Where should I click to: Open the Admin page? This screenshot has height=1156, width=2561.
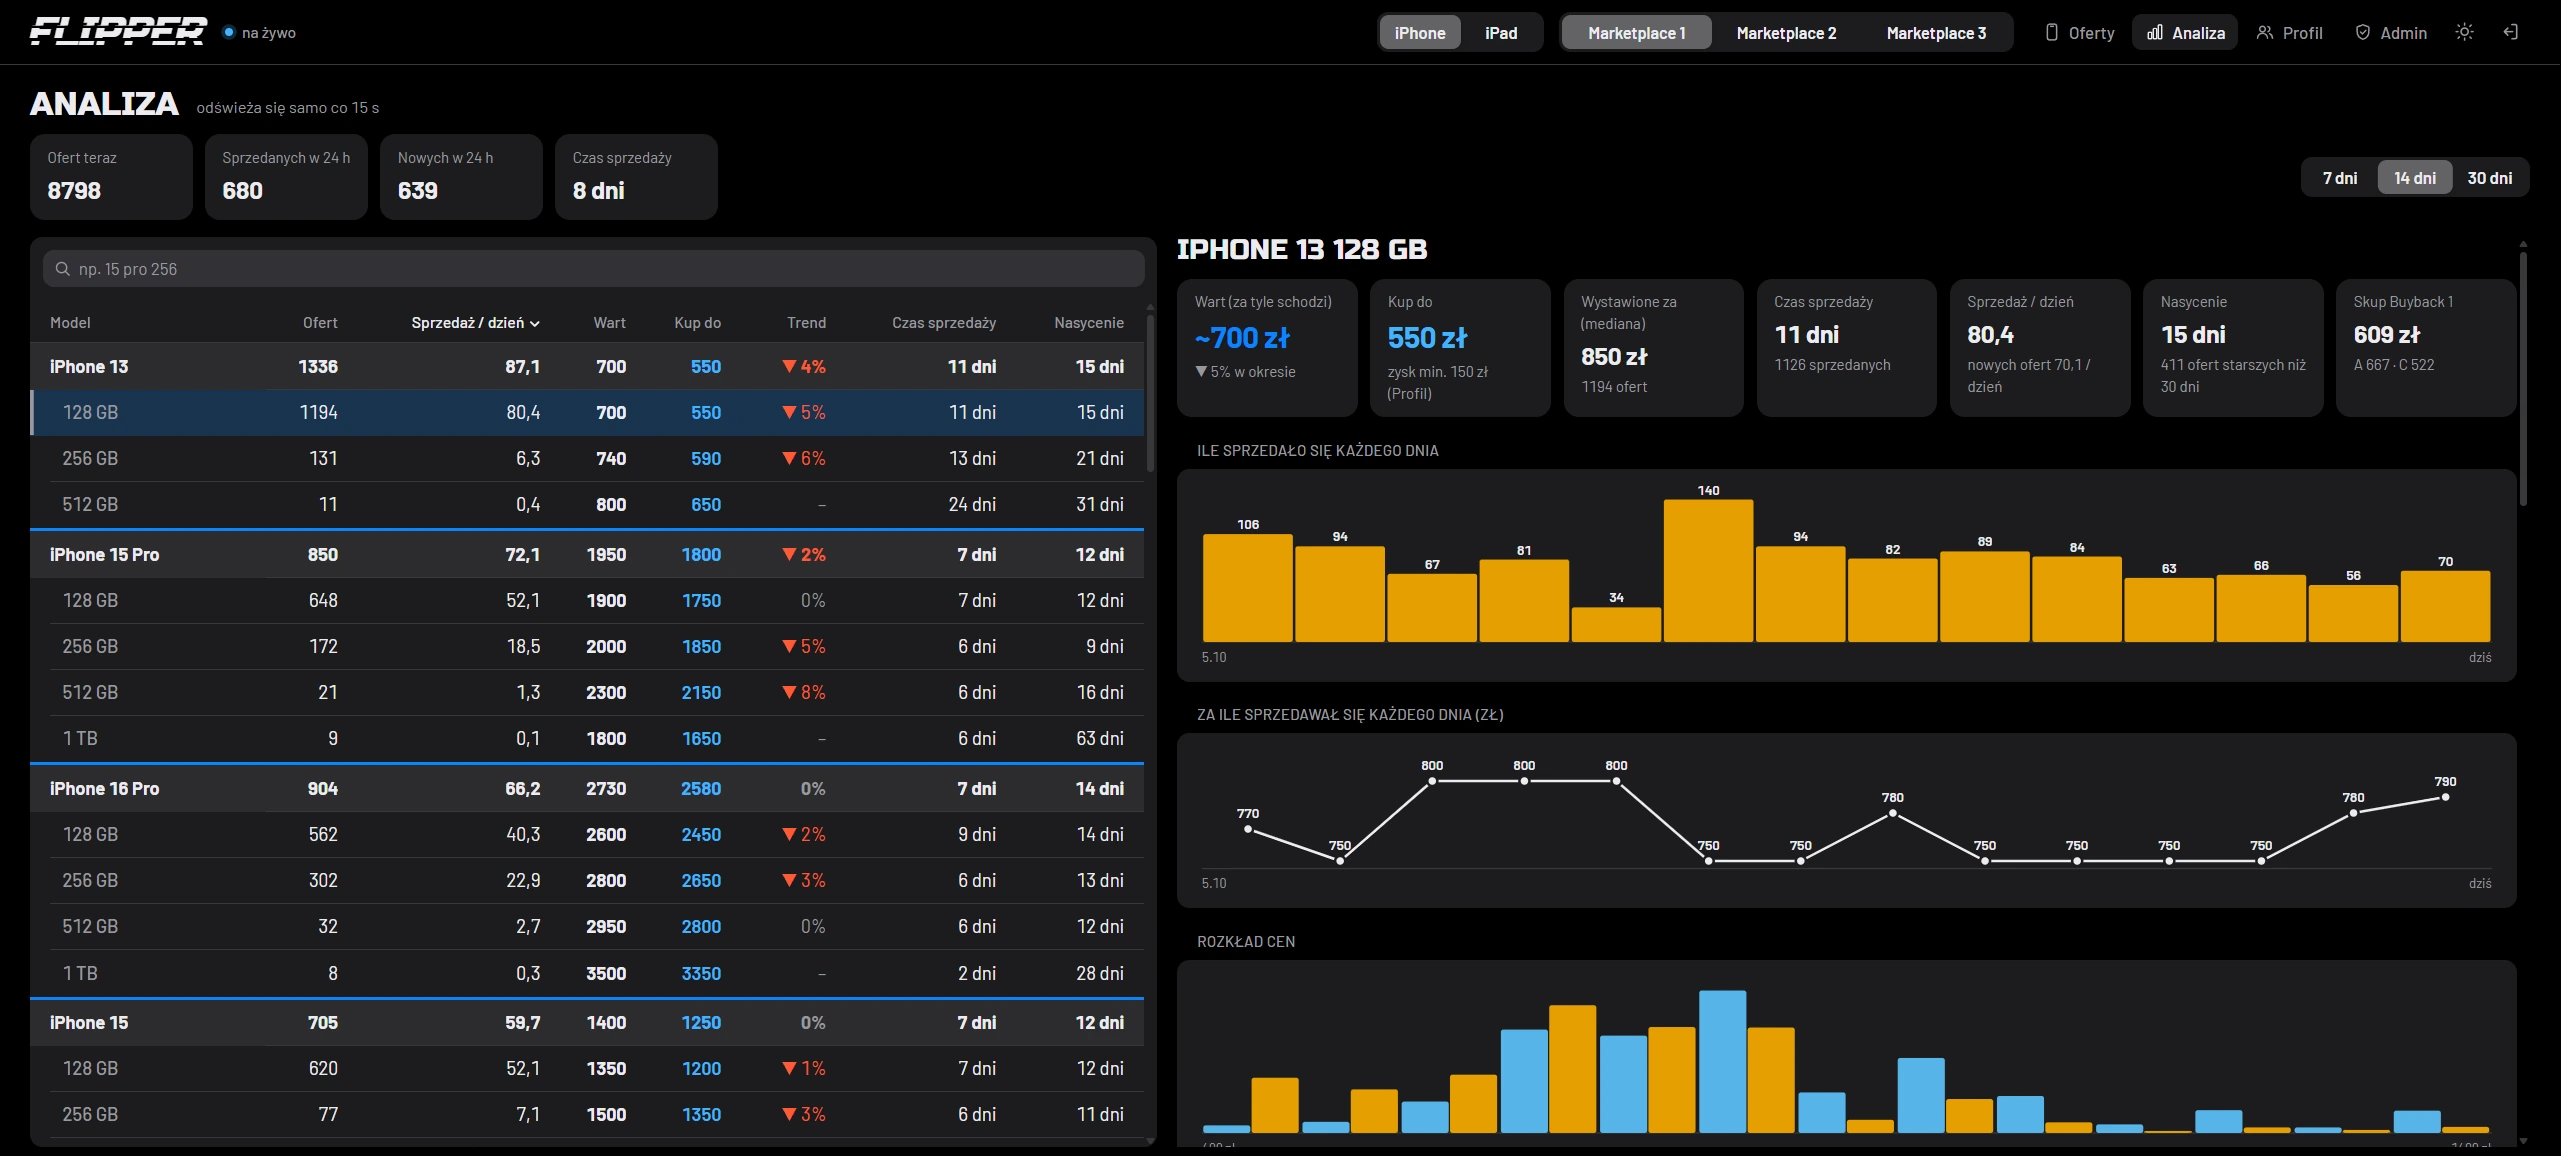pyautogui.click(x=2390, y=33)
